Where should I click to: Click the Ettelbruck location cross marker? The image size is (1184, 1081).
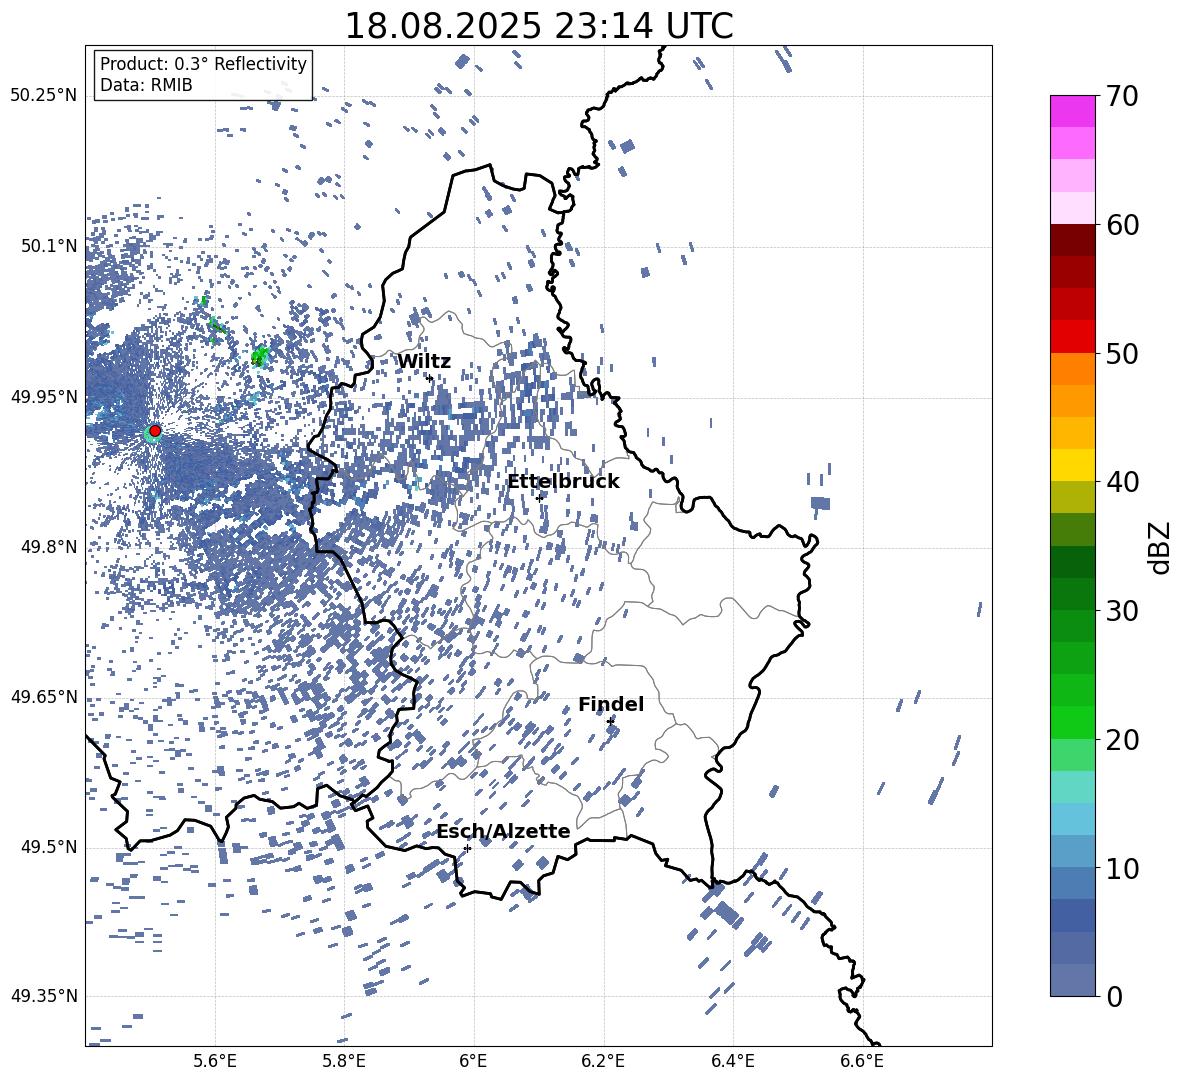tap(539, 498)
